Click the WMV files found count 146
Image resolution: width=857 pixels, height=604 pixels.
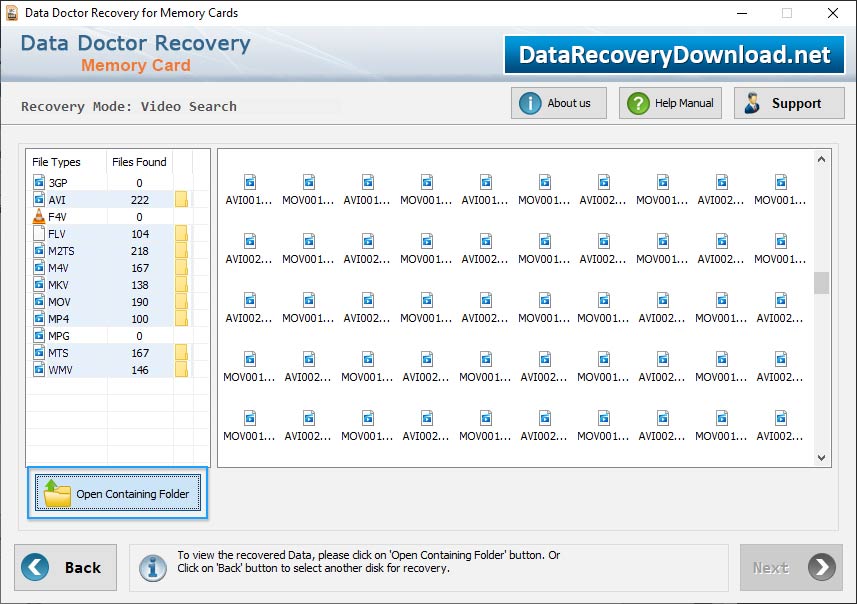140,370
